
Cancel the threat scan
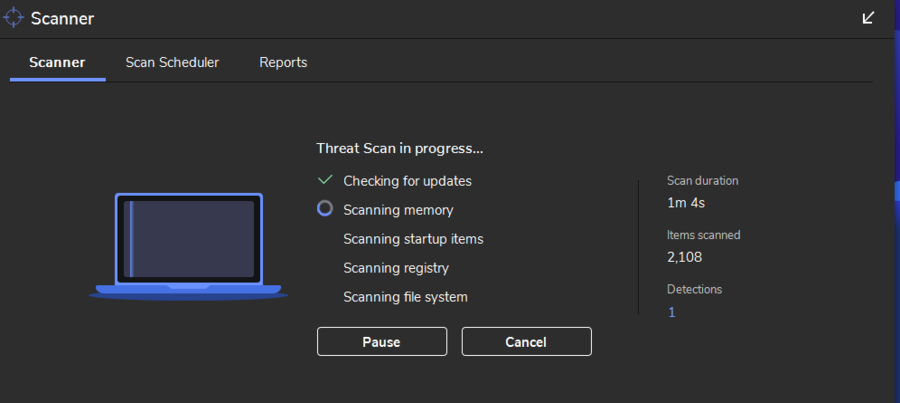[526, 342]
